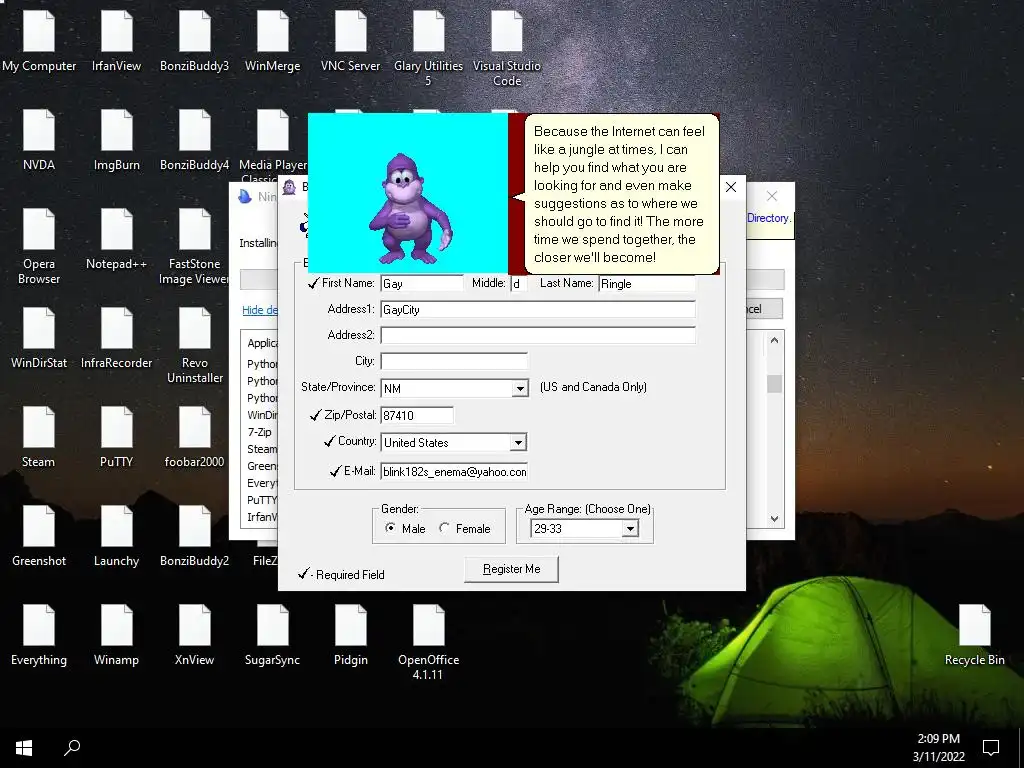Open InfraRecorder desktop shortcut
Viewport: 1024px width, 768px height.
(116, 339)
